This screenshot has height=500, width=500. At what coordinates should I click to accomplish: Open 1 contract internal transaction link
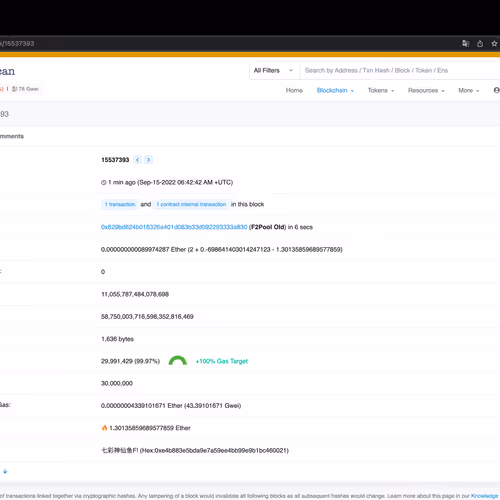[191, 204]
